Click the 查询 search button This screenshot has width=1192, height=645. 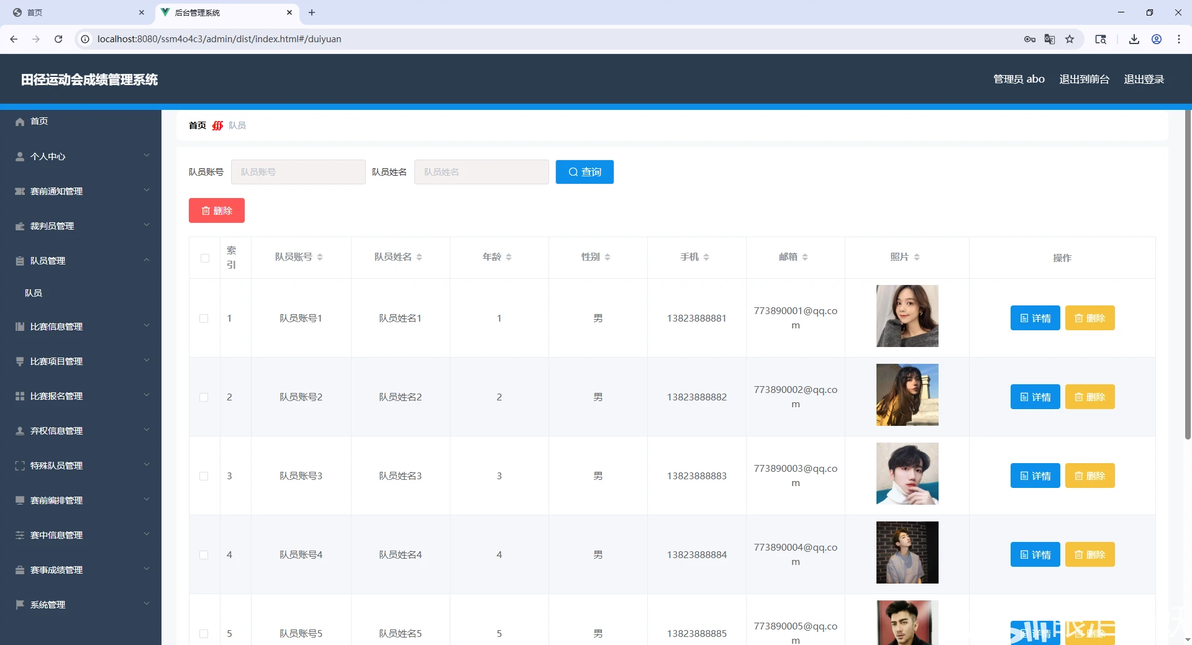[x=585, y=172]
